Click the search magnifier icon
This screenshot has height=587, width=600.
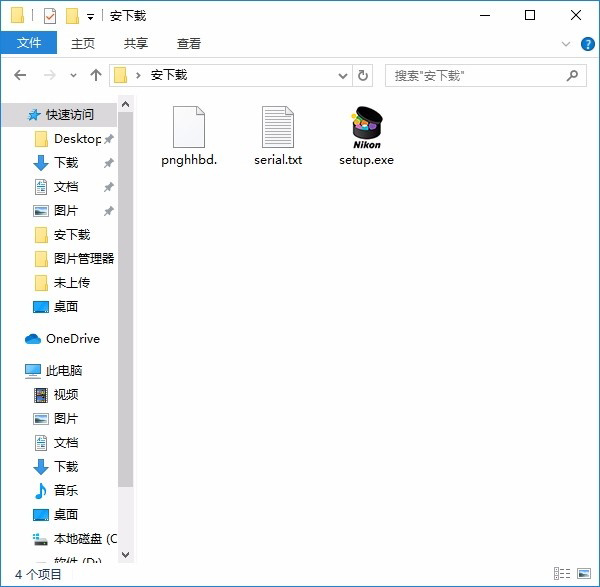[x=572, y=76]
